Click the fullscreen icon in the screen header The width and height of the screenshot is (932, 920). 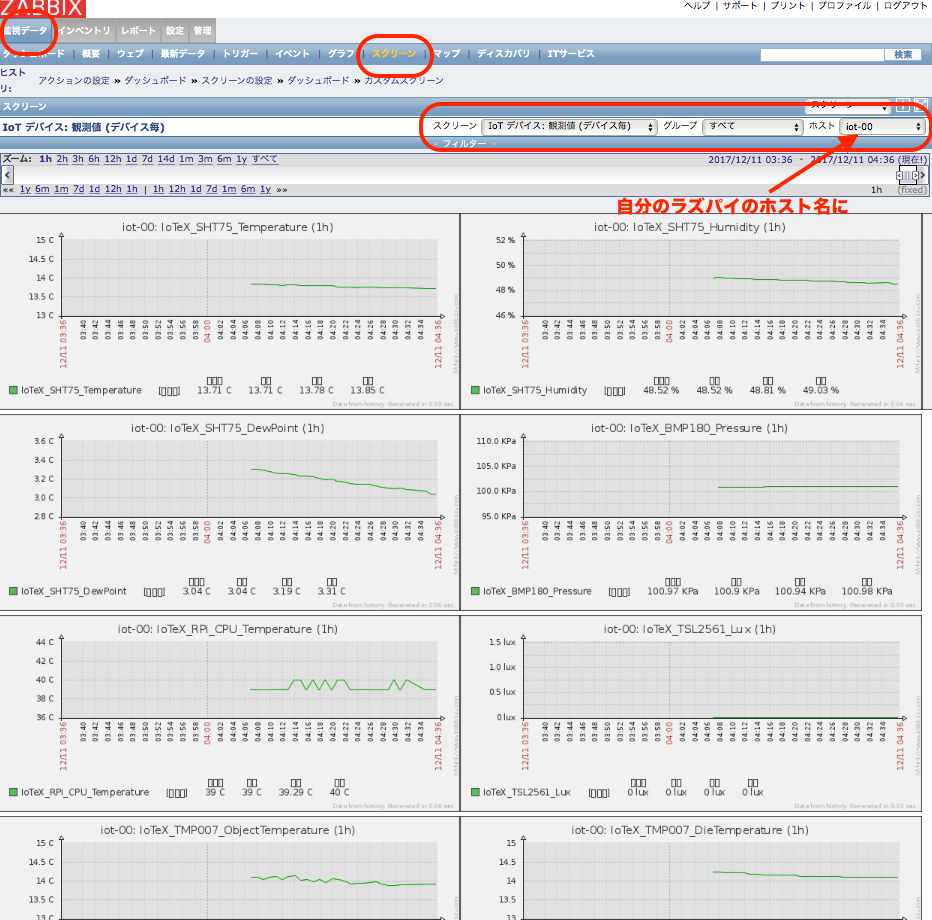[920, 106]
